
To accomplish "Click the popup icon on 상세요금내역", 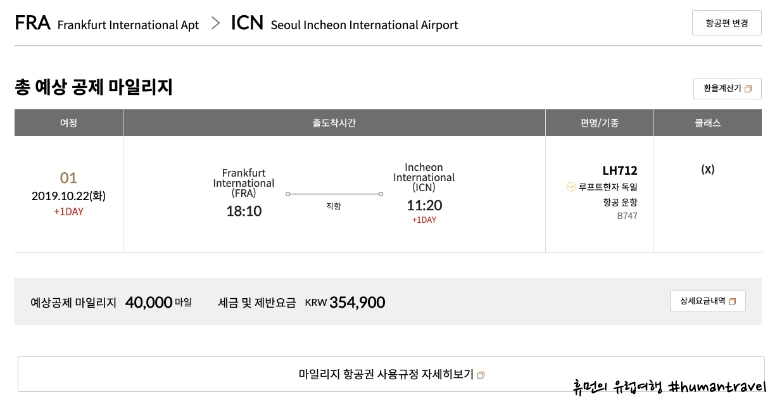I will coord(732,302).
